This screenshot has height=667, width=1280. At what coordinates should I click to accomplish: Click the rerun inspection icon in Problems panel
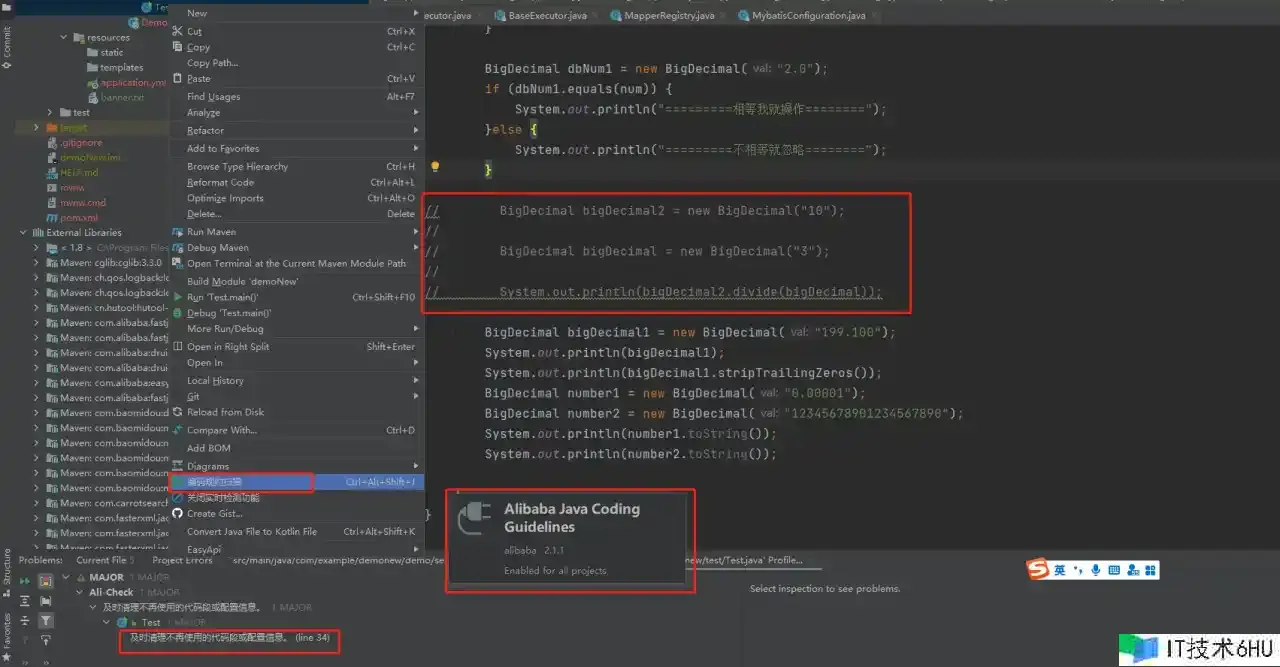24,580
